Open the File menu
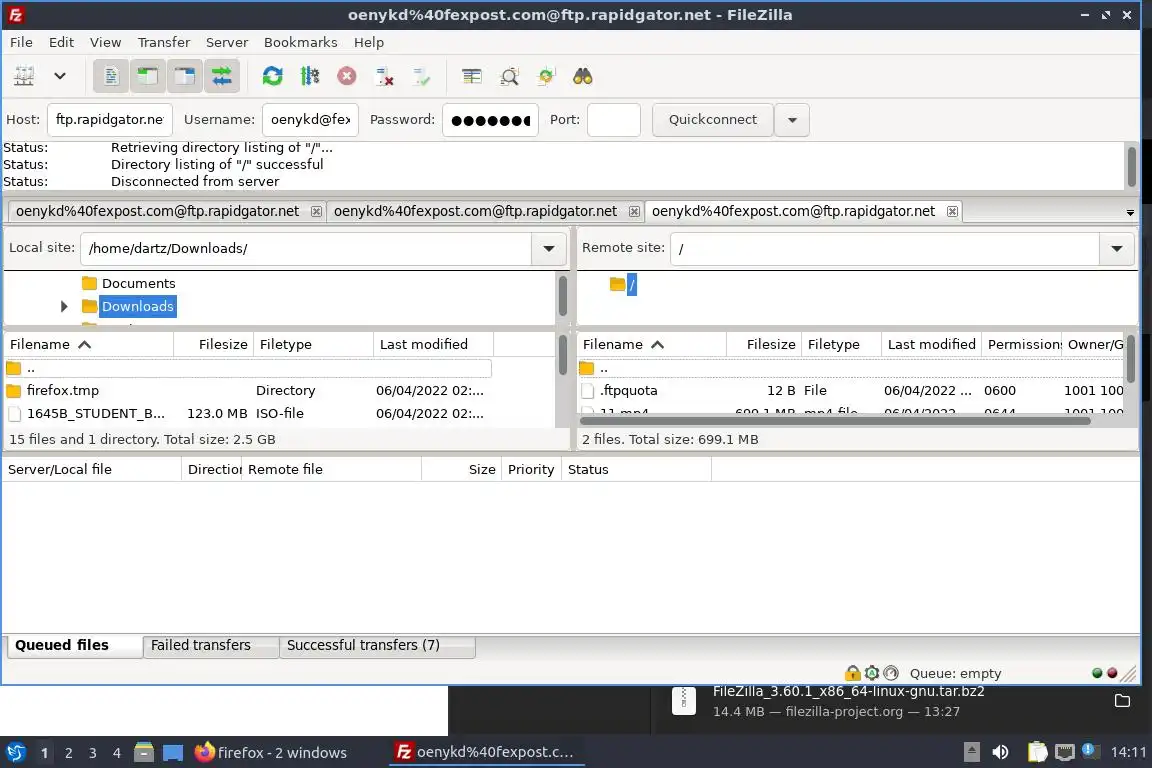 [21, 43]
